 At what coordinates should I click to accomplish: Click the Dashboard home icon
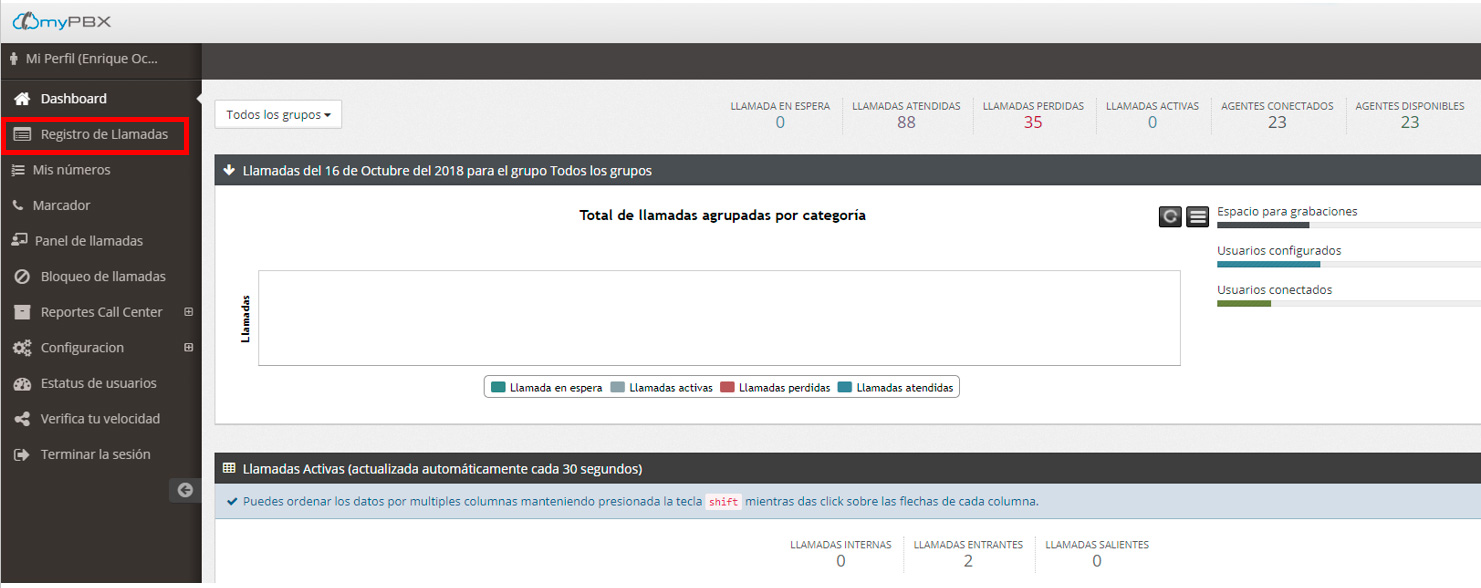click(22, 99)
